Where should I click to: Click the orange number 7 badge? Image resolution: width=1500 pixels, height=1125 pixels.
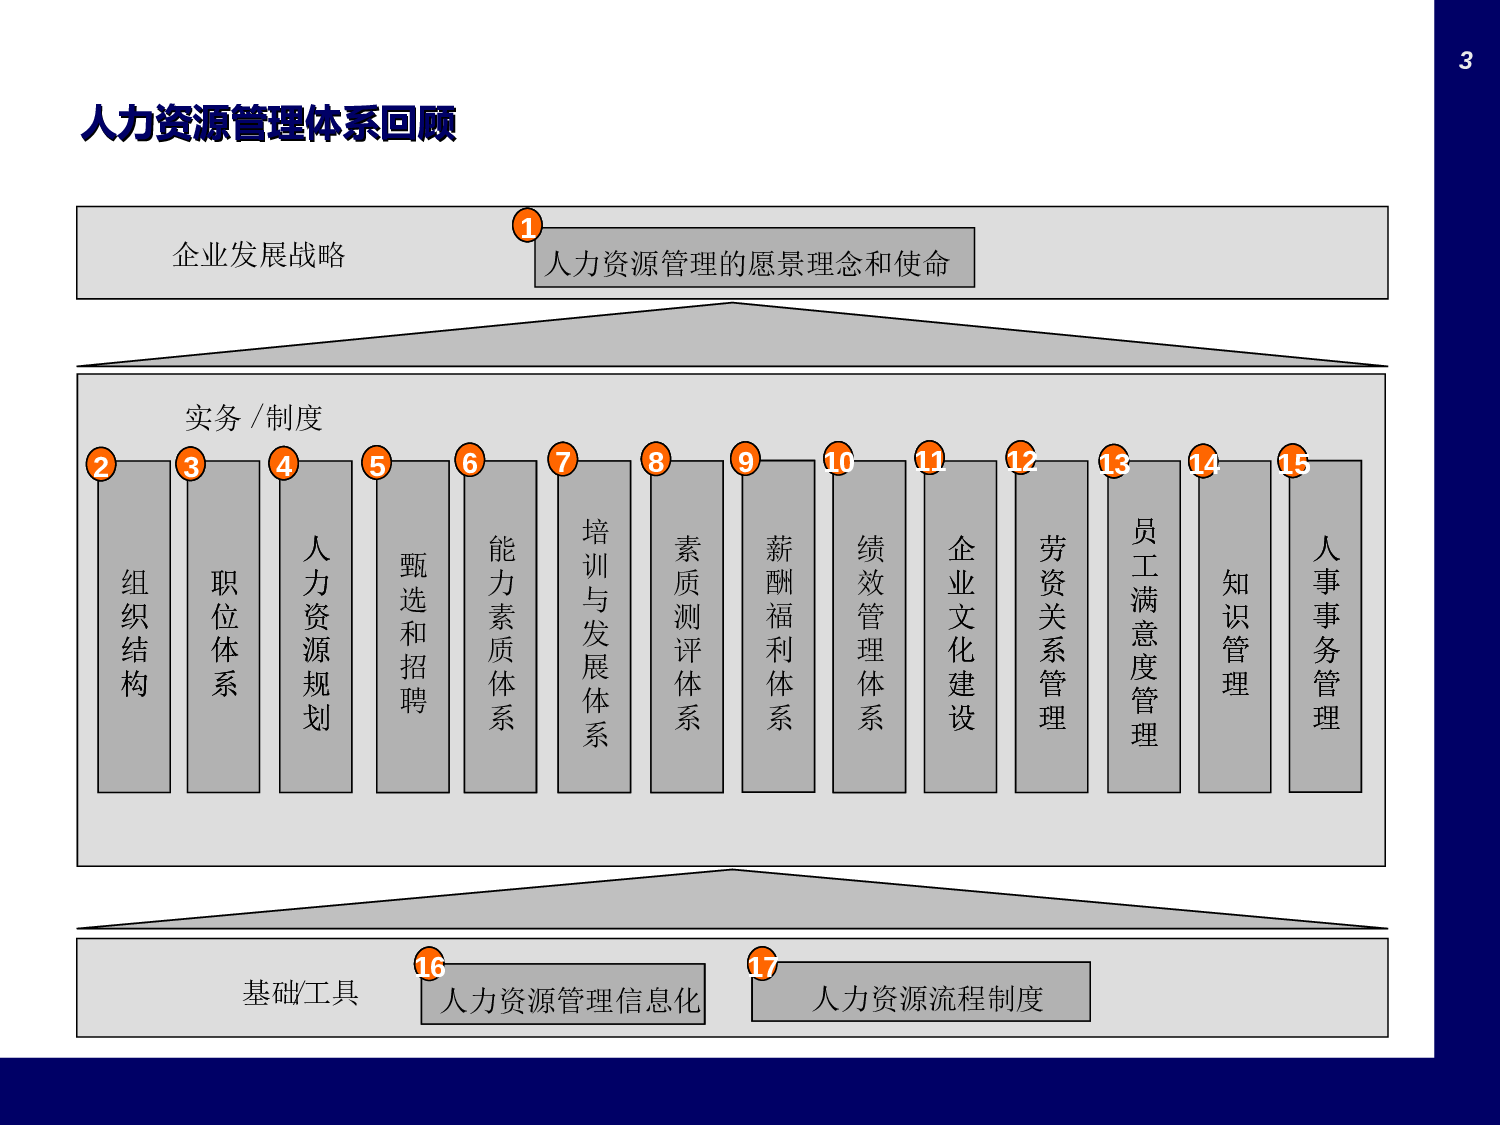point(563,460)
